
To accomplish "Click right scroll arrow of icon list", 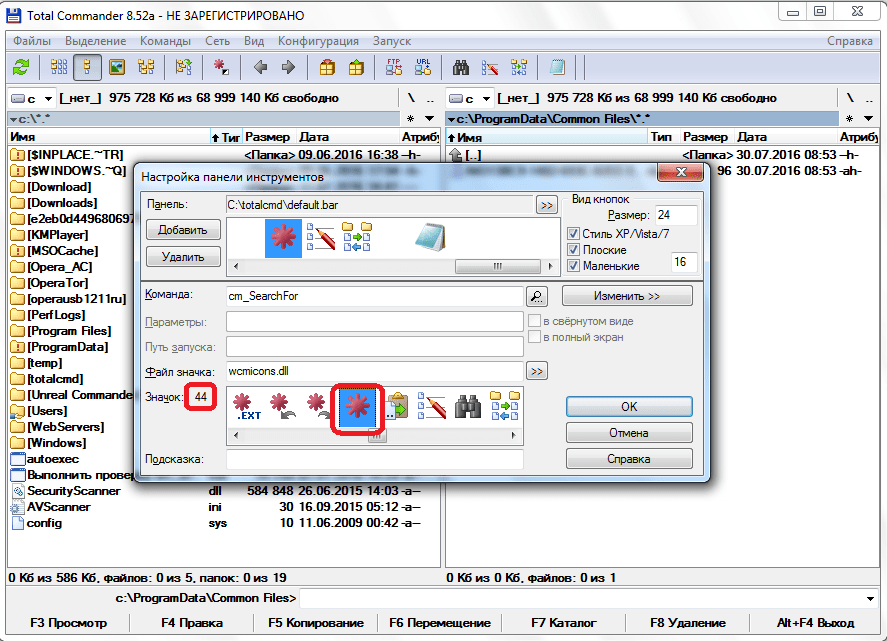I will [x=513, y=436].
